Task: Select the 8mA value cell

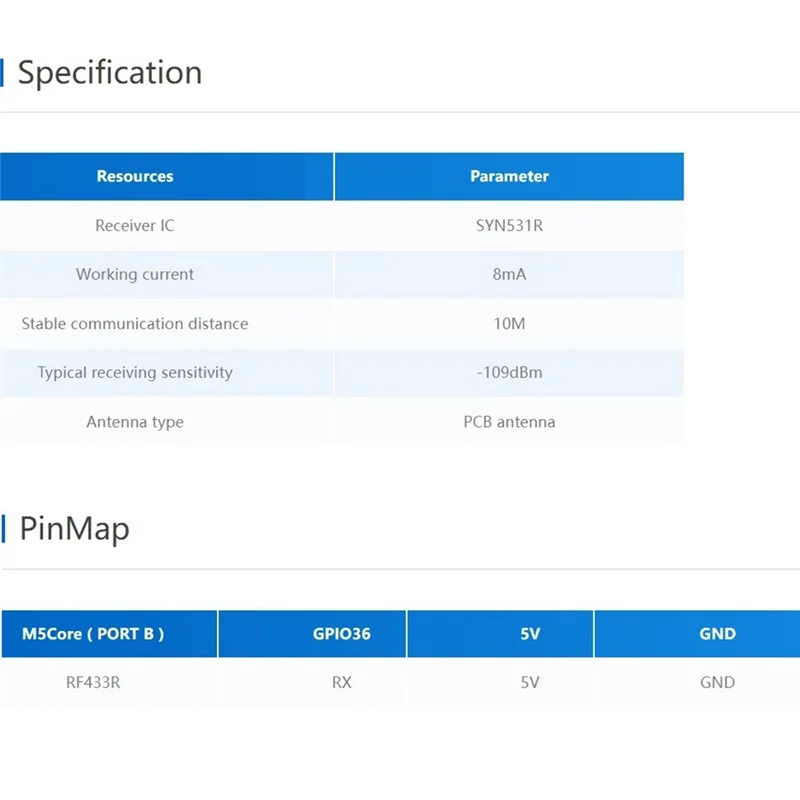Action: click(x=509, y=274)
